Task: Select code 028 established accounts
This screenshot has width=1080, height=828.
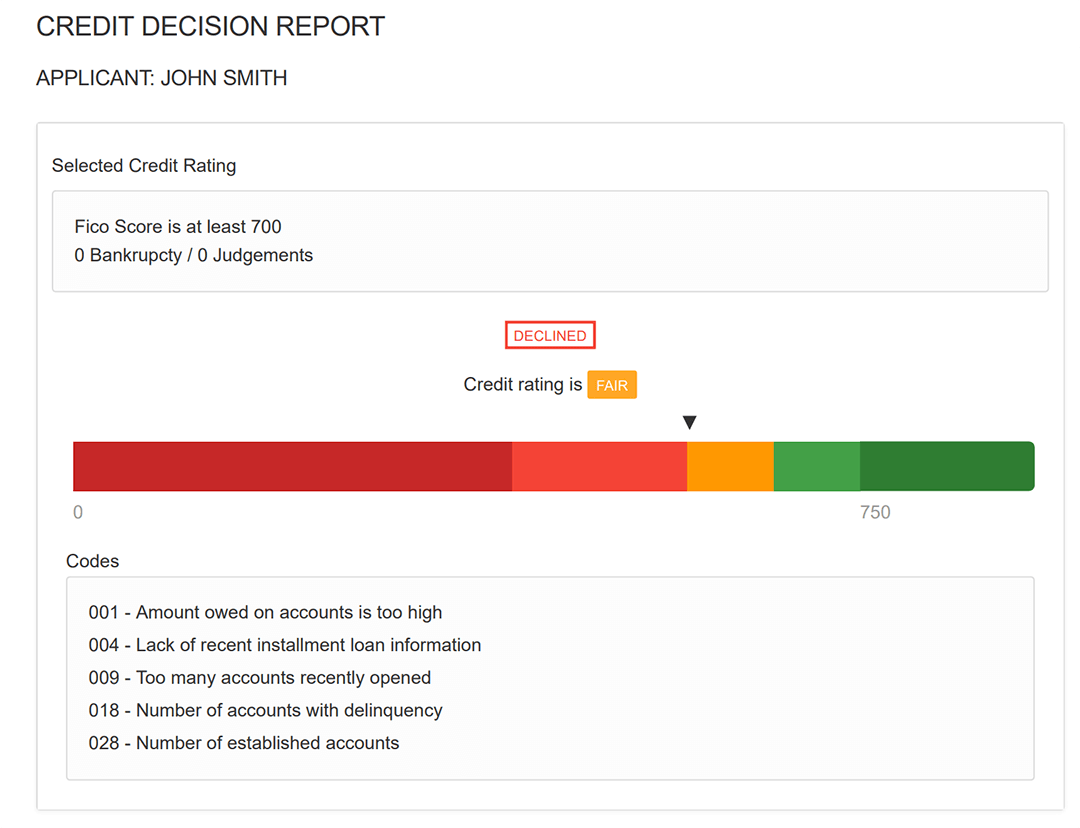Action: click(244, 743)
